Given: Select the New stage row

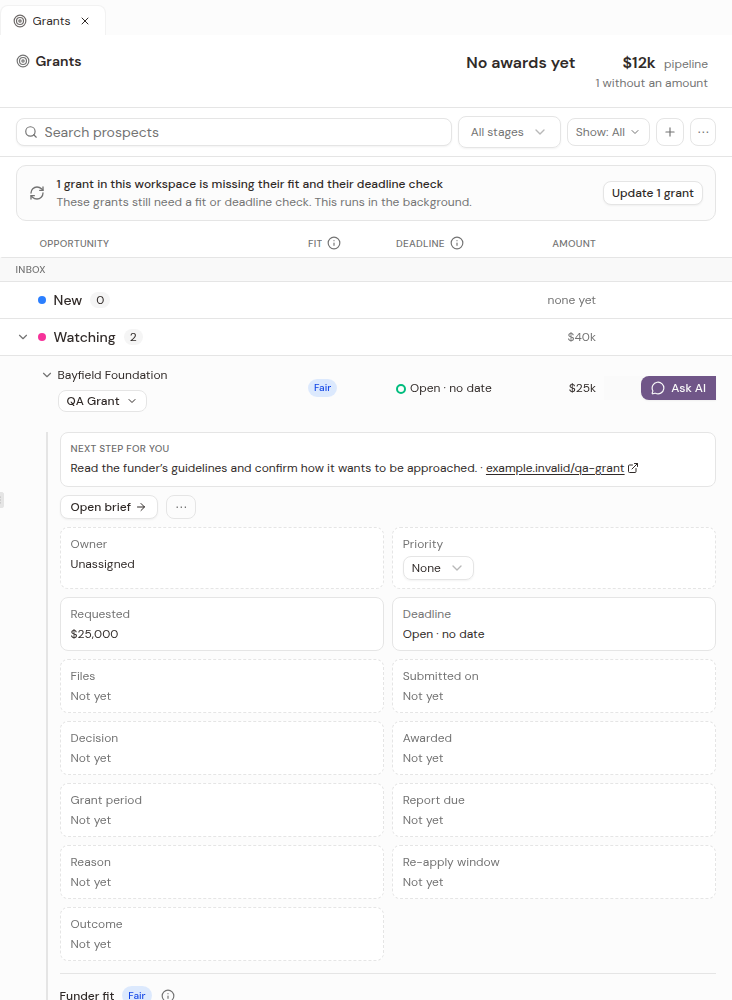Looking at the screenshot, I should 366,300.
